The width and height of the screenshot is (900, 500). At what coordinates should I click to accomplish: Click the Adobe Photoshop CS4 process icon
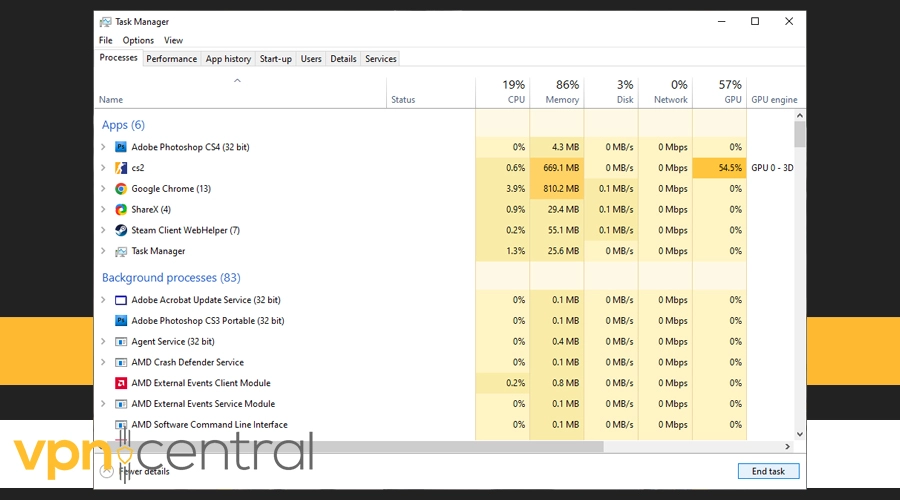121,147
